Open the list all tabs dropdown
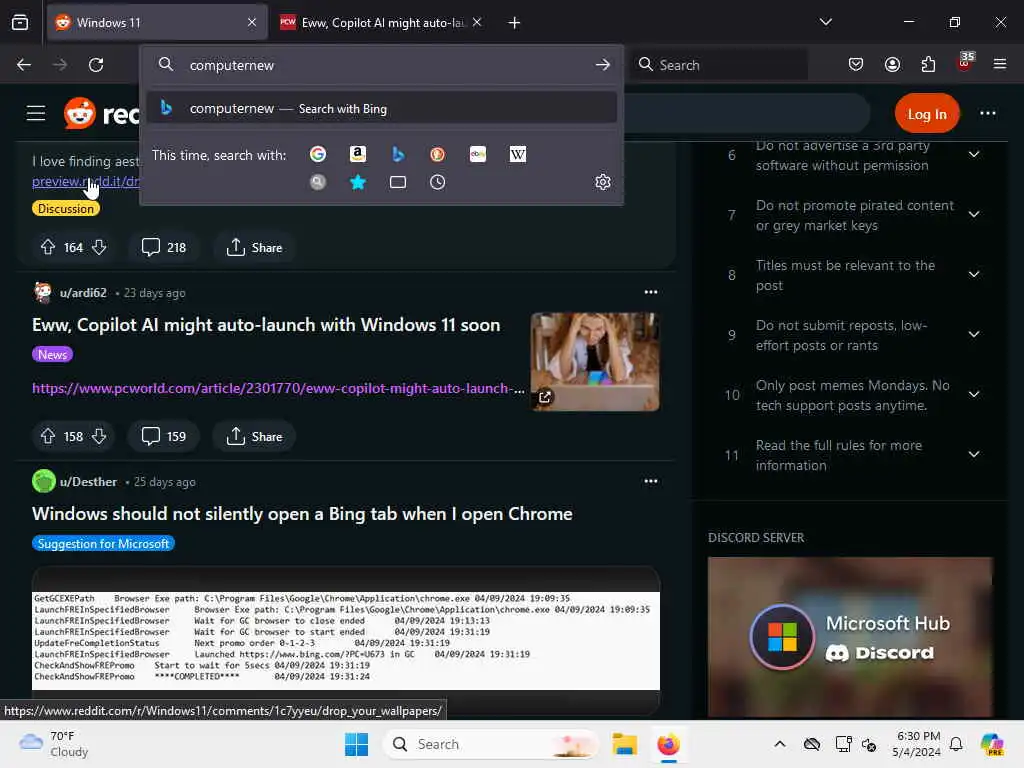Screen dimensions: 1024x768 click(825, 22)
